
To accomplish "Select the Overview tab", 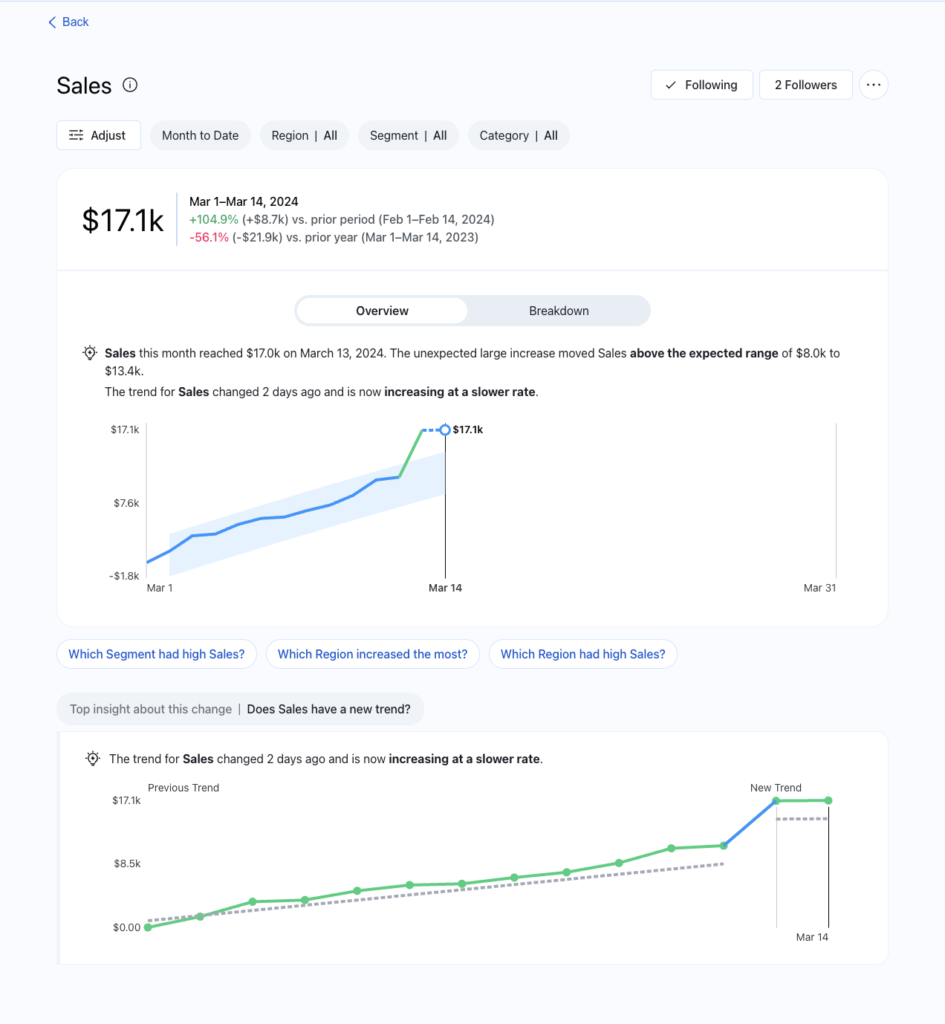I will pyautogui.click(x=382, y=311).
